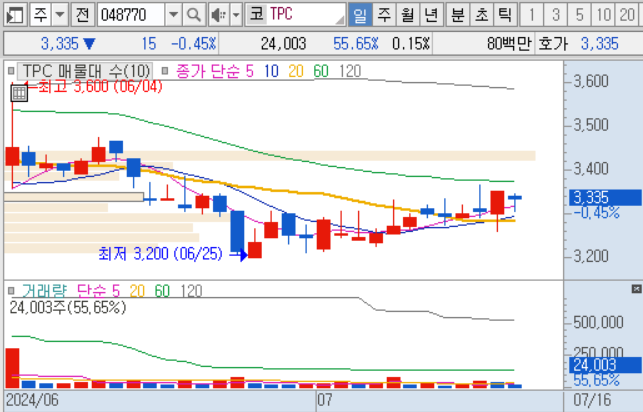Viewport: 643px width, 412px height.
Task: Select interval button 1
Action: tap(531, 15)
